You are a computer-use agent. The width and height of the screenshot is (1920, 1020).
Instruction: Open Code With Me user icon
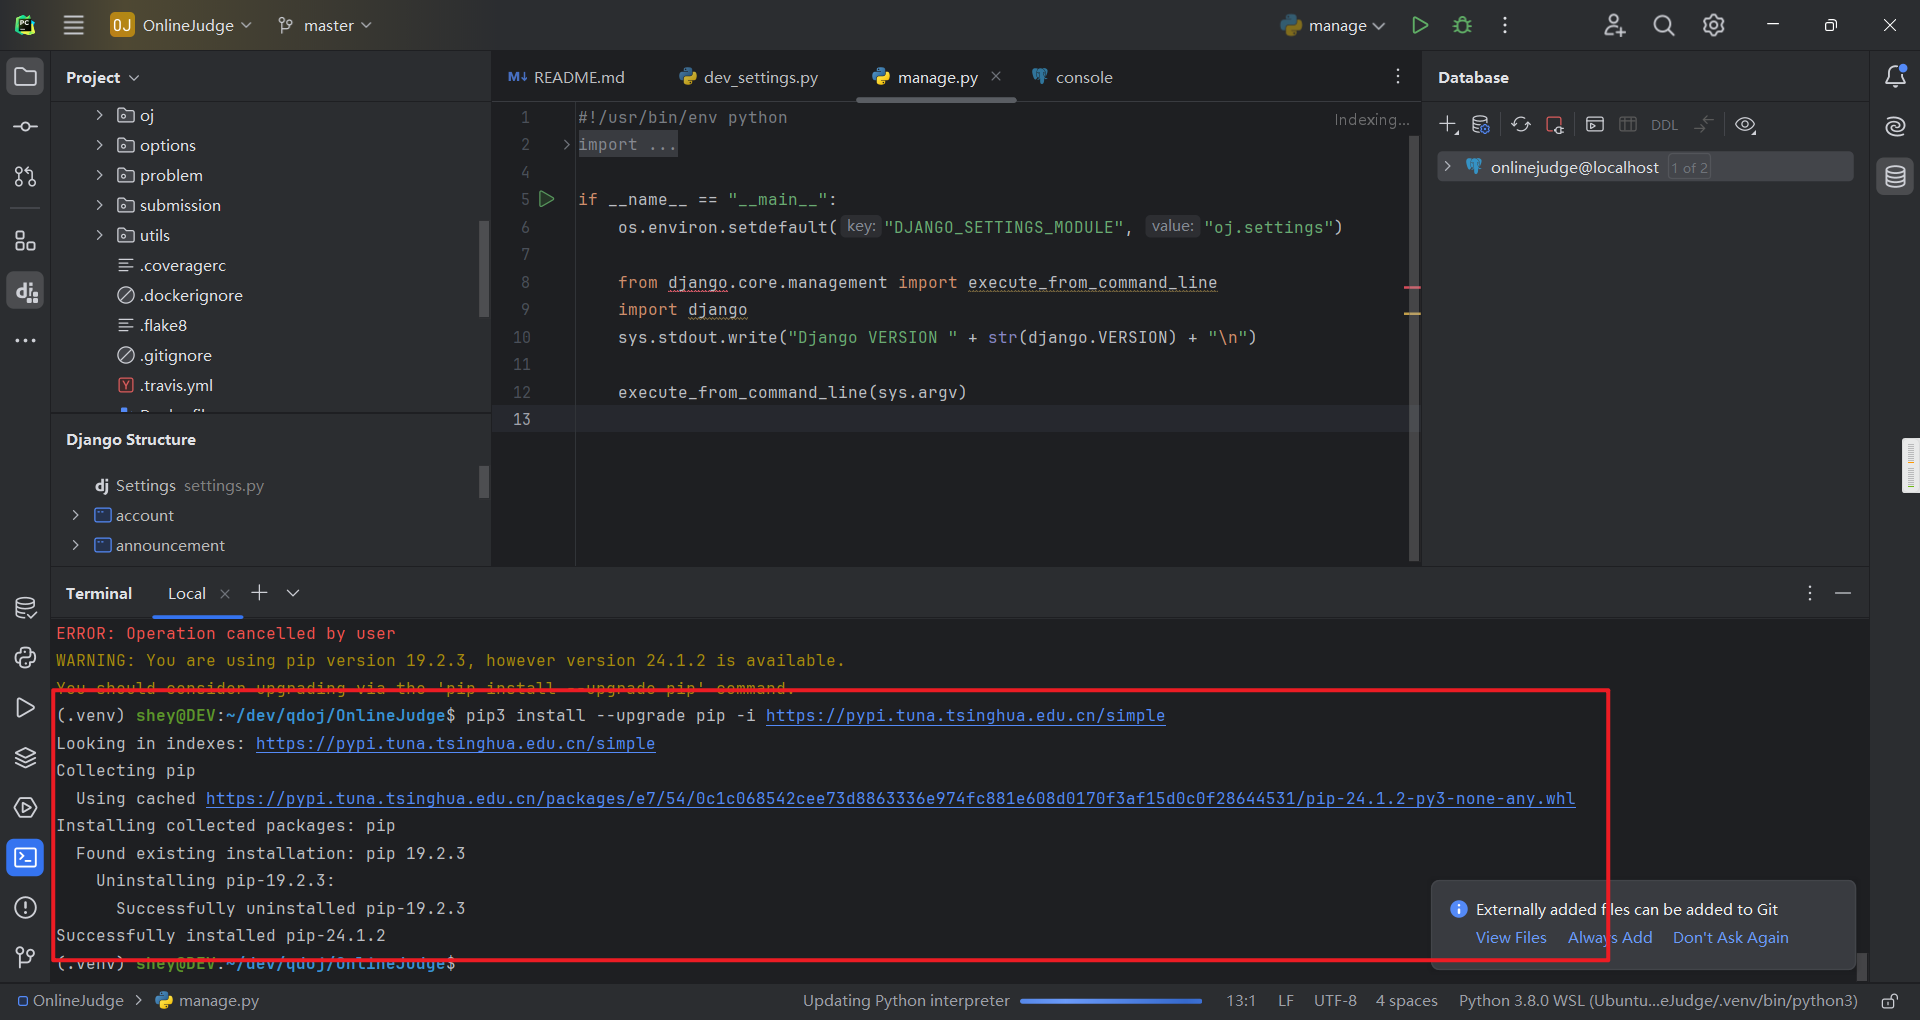[x=1614, y=25]
